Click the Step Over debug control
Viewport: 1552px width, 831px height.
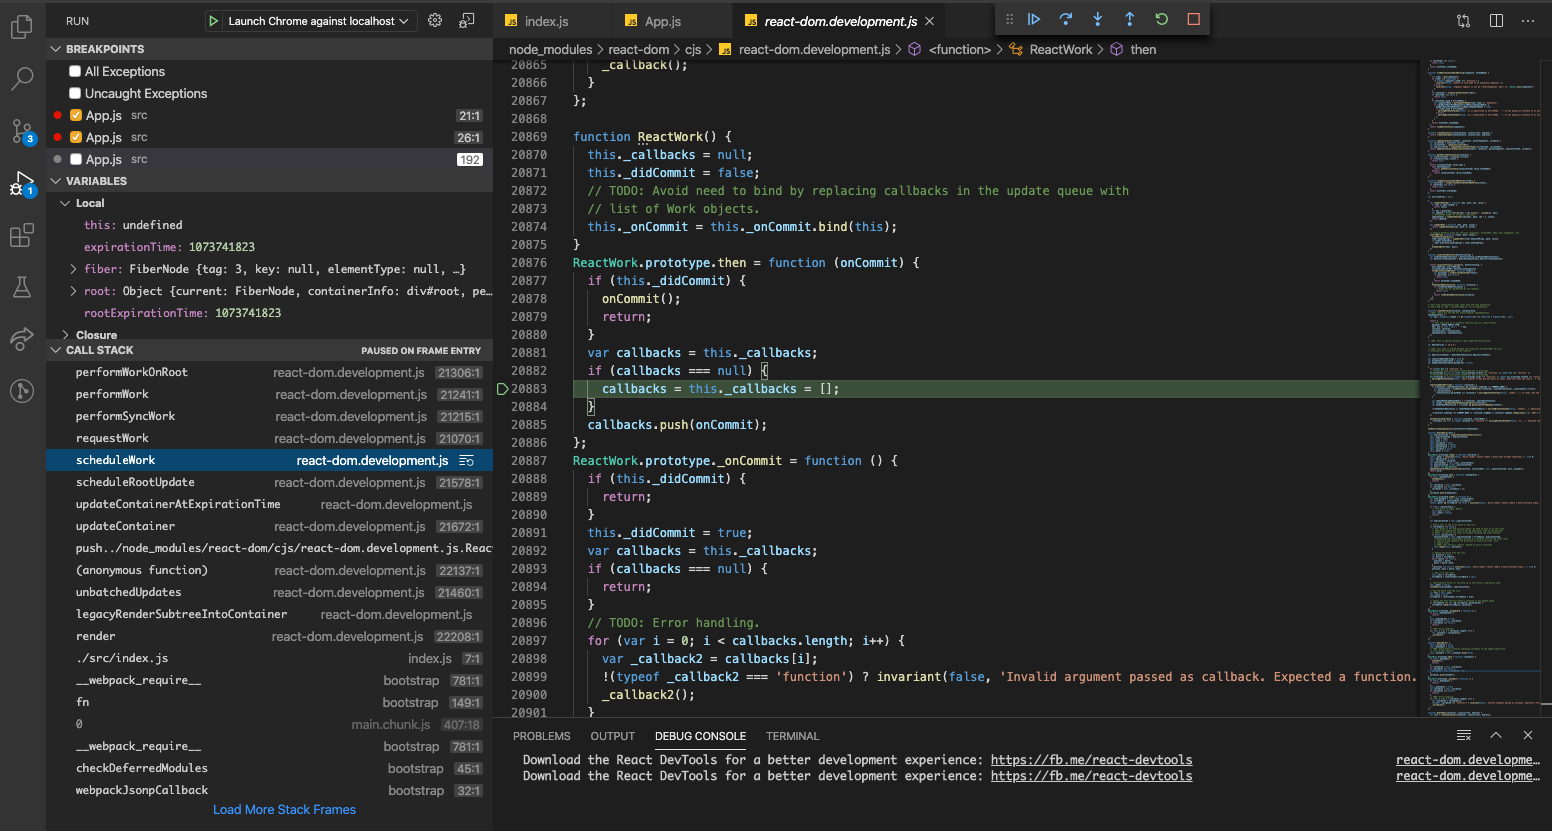(1066, 18)
